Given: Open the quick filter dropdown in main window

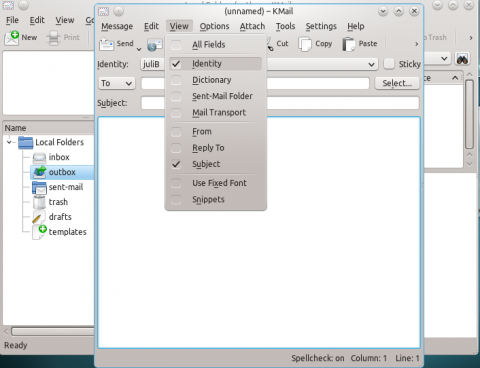Looking at the screenshot, I should tap(444, 59).
